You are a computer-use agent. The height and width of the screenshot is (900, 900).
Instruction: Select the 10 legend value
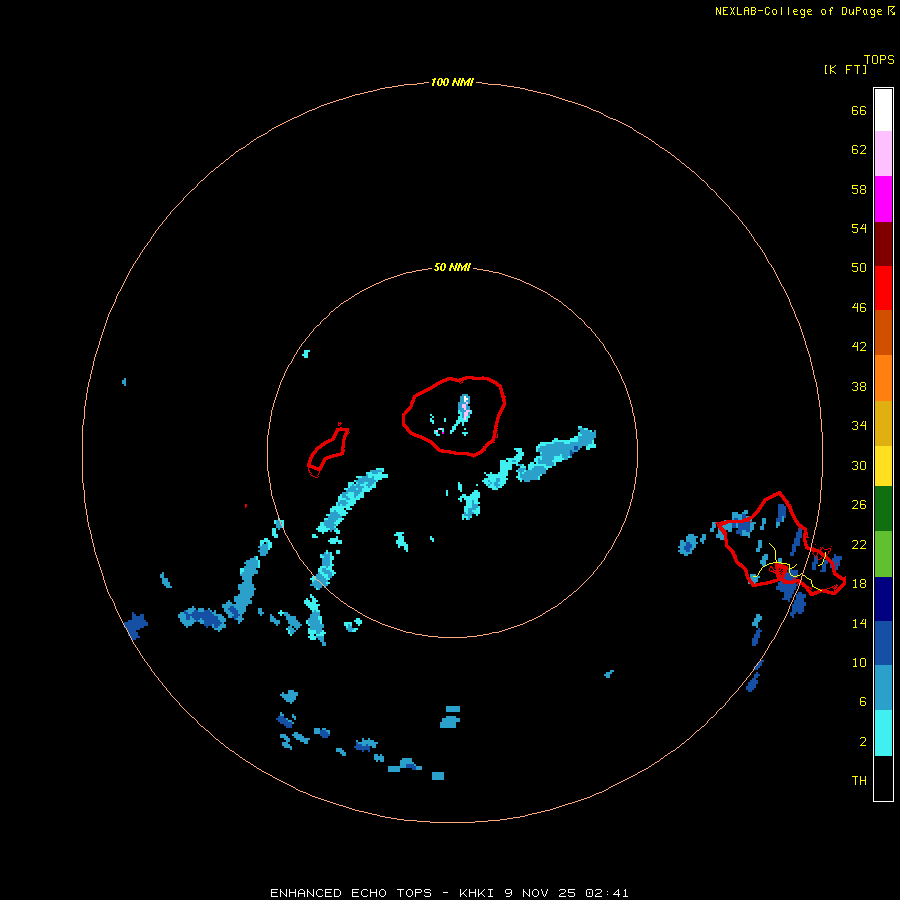859,663
